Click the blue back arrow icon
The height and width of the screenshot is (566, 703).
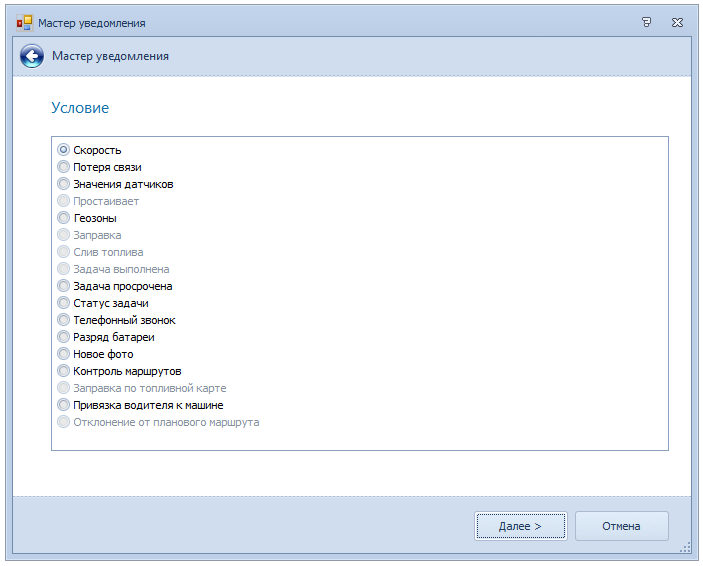(x=31, y=56)
